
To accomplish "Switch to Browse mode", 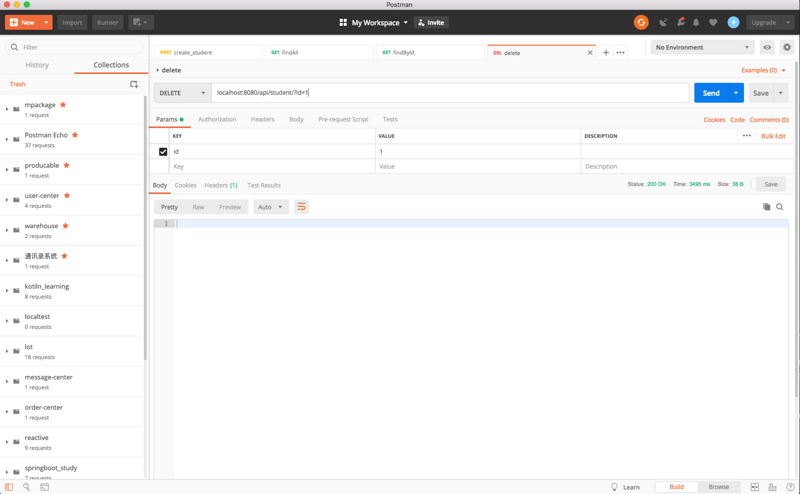I will (x=718, y=487).
